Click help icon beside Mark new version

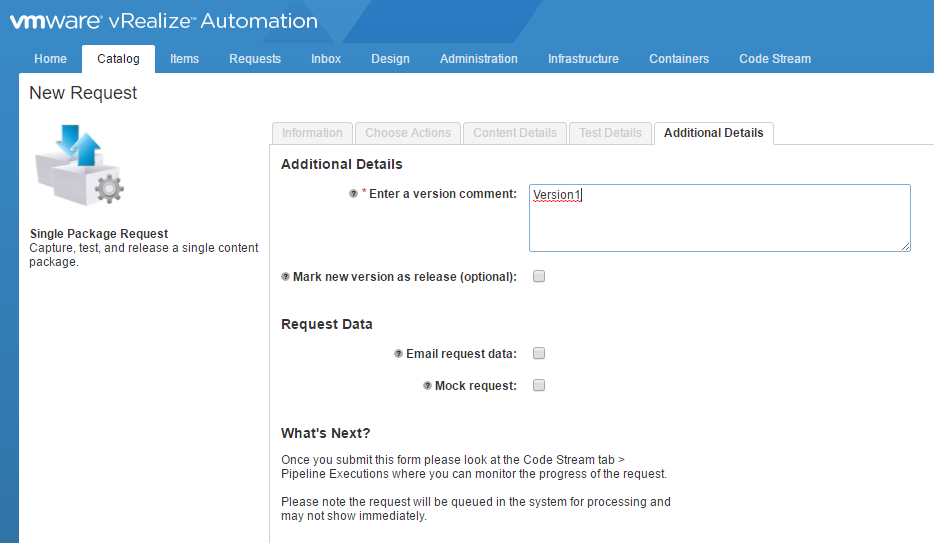(x=285, y=277)
